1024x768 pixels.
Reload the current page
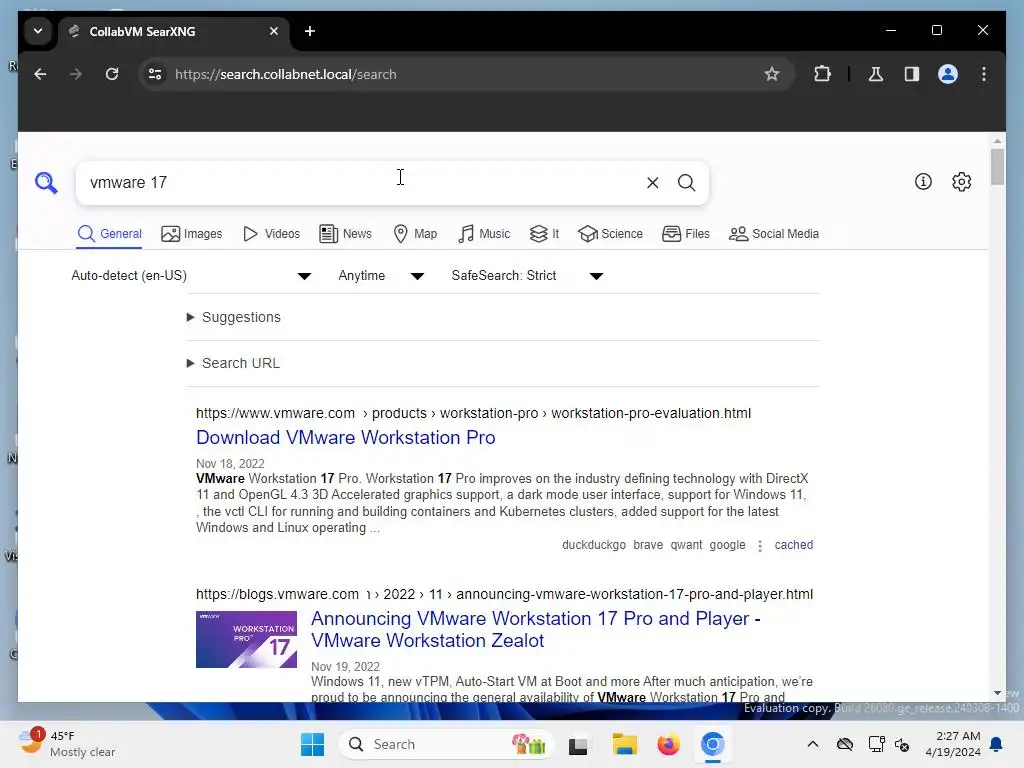pyautogui.click(x=112, y=74)
